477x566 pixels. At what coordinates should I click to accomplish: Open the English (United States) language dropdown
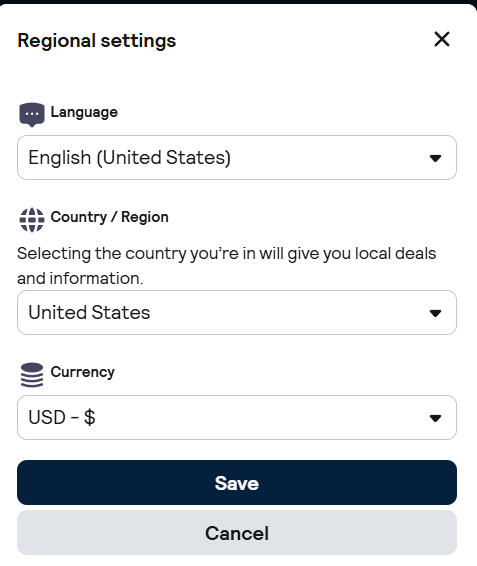tap(237, 157)
